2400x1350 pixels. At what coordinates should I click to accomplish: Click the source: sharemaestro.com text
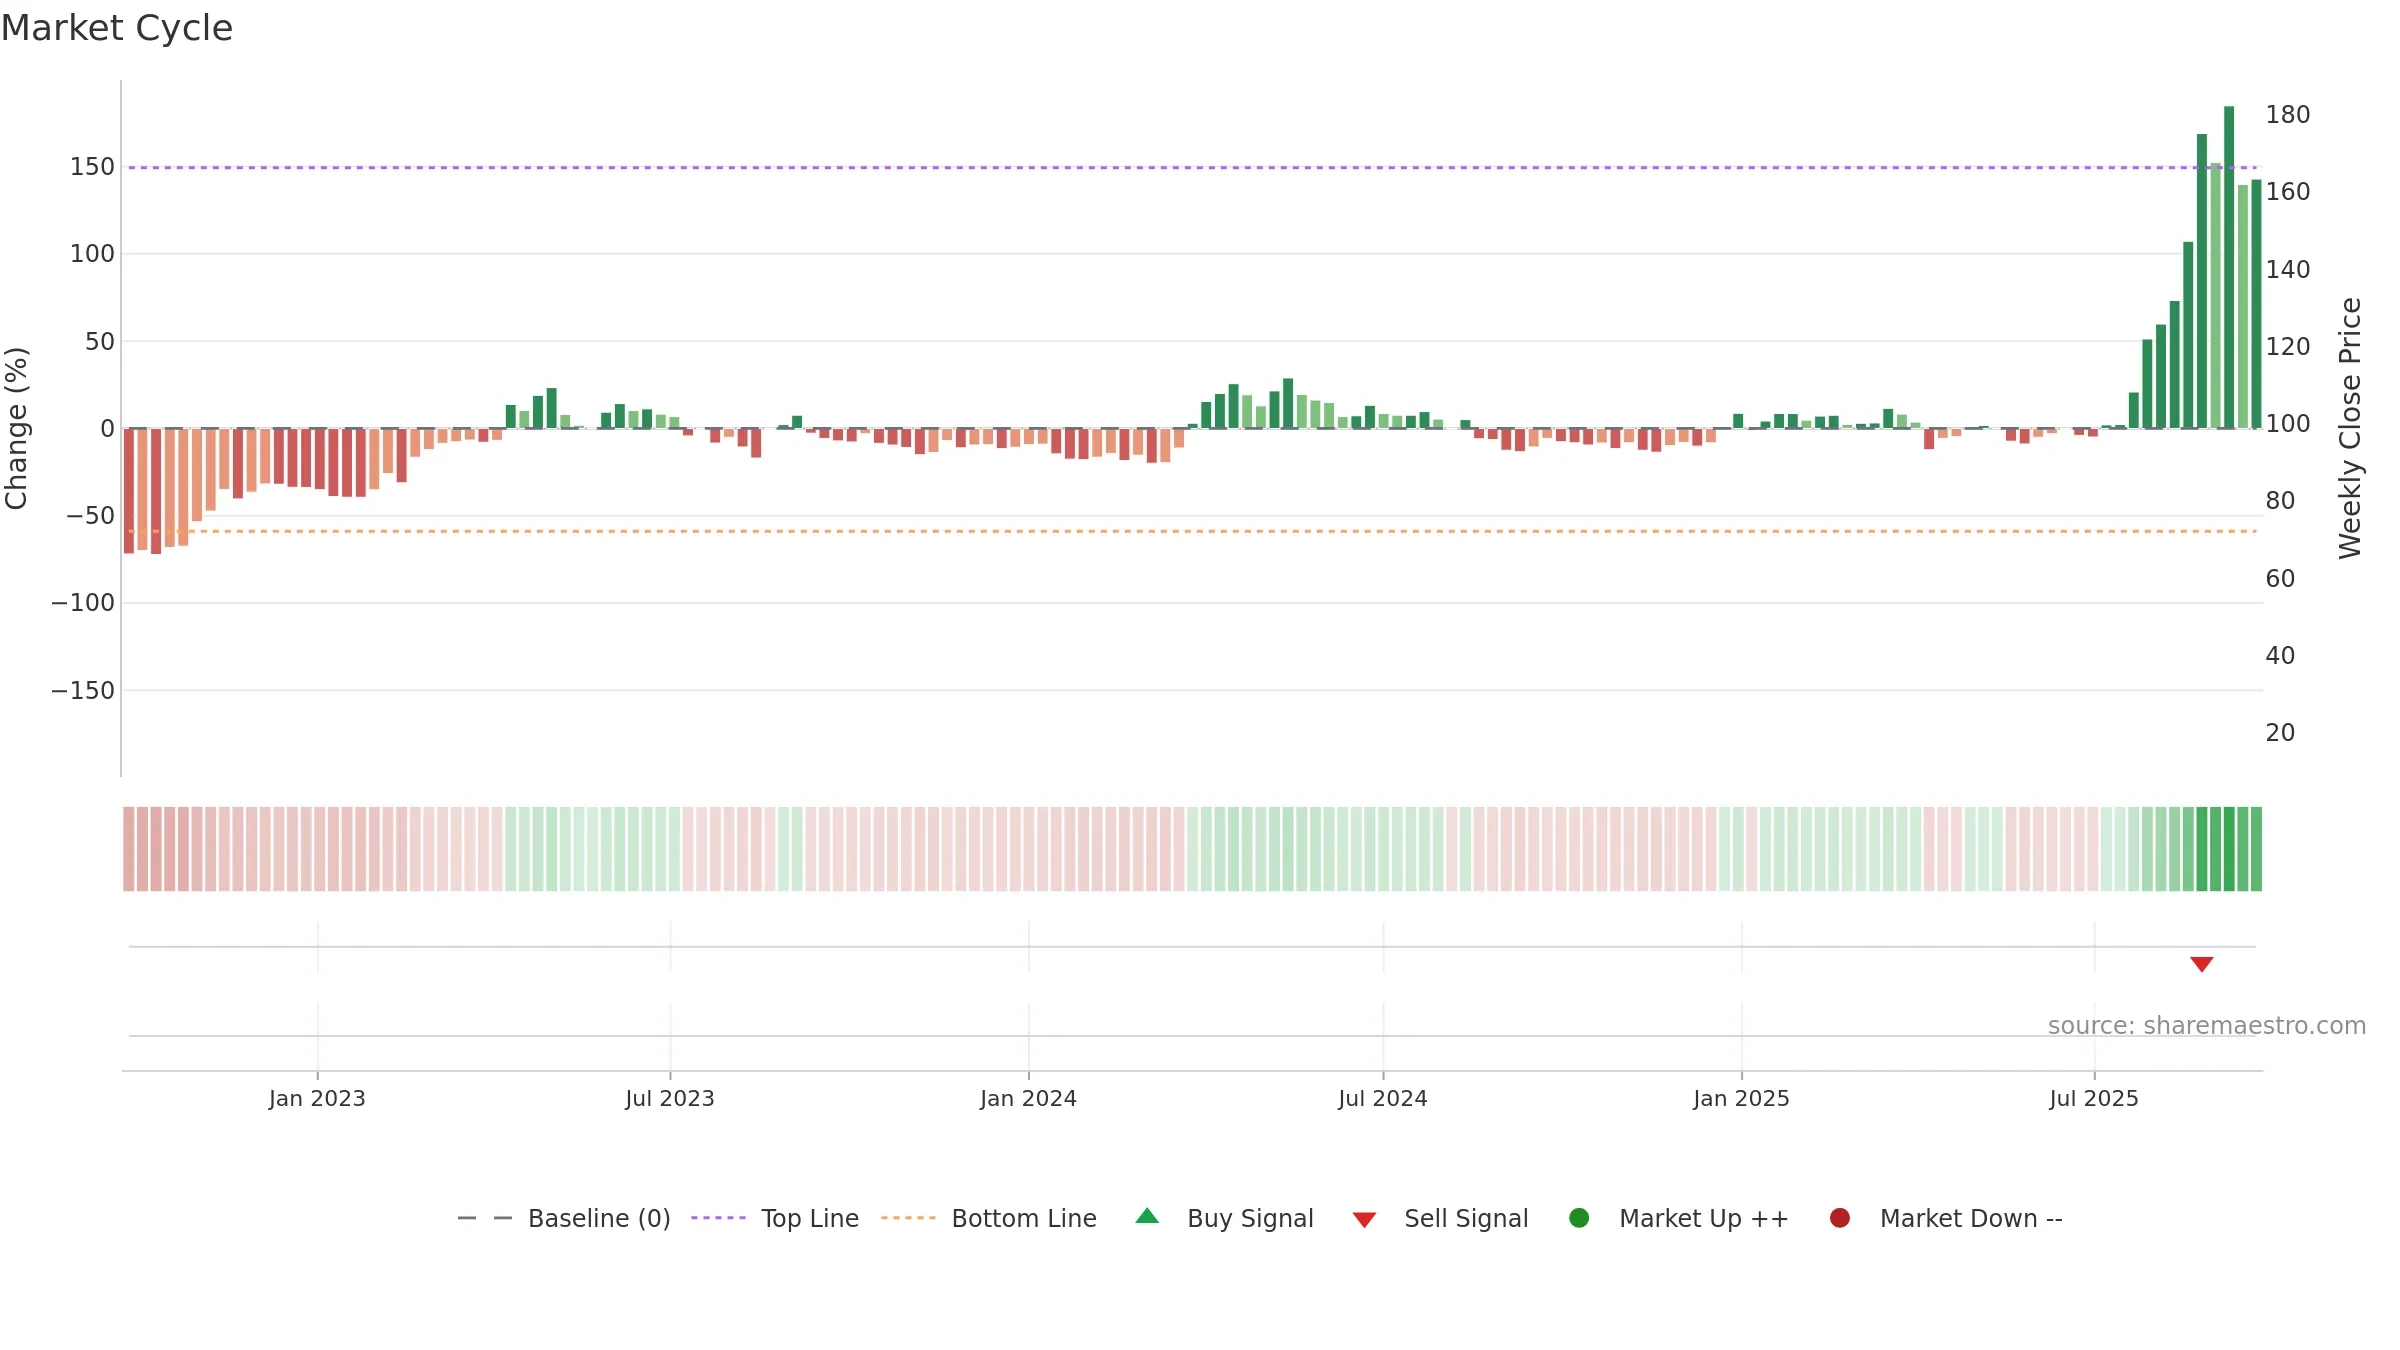click(2207, 1026)
